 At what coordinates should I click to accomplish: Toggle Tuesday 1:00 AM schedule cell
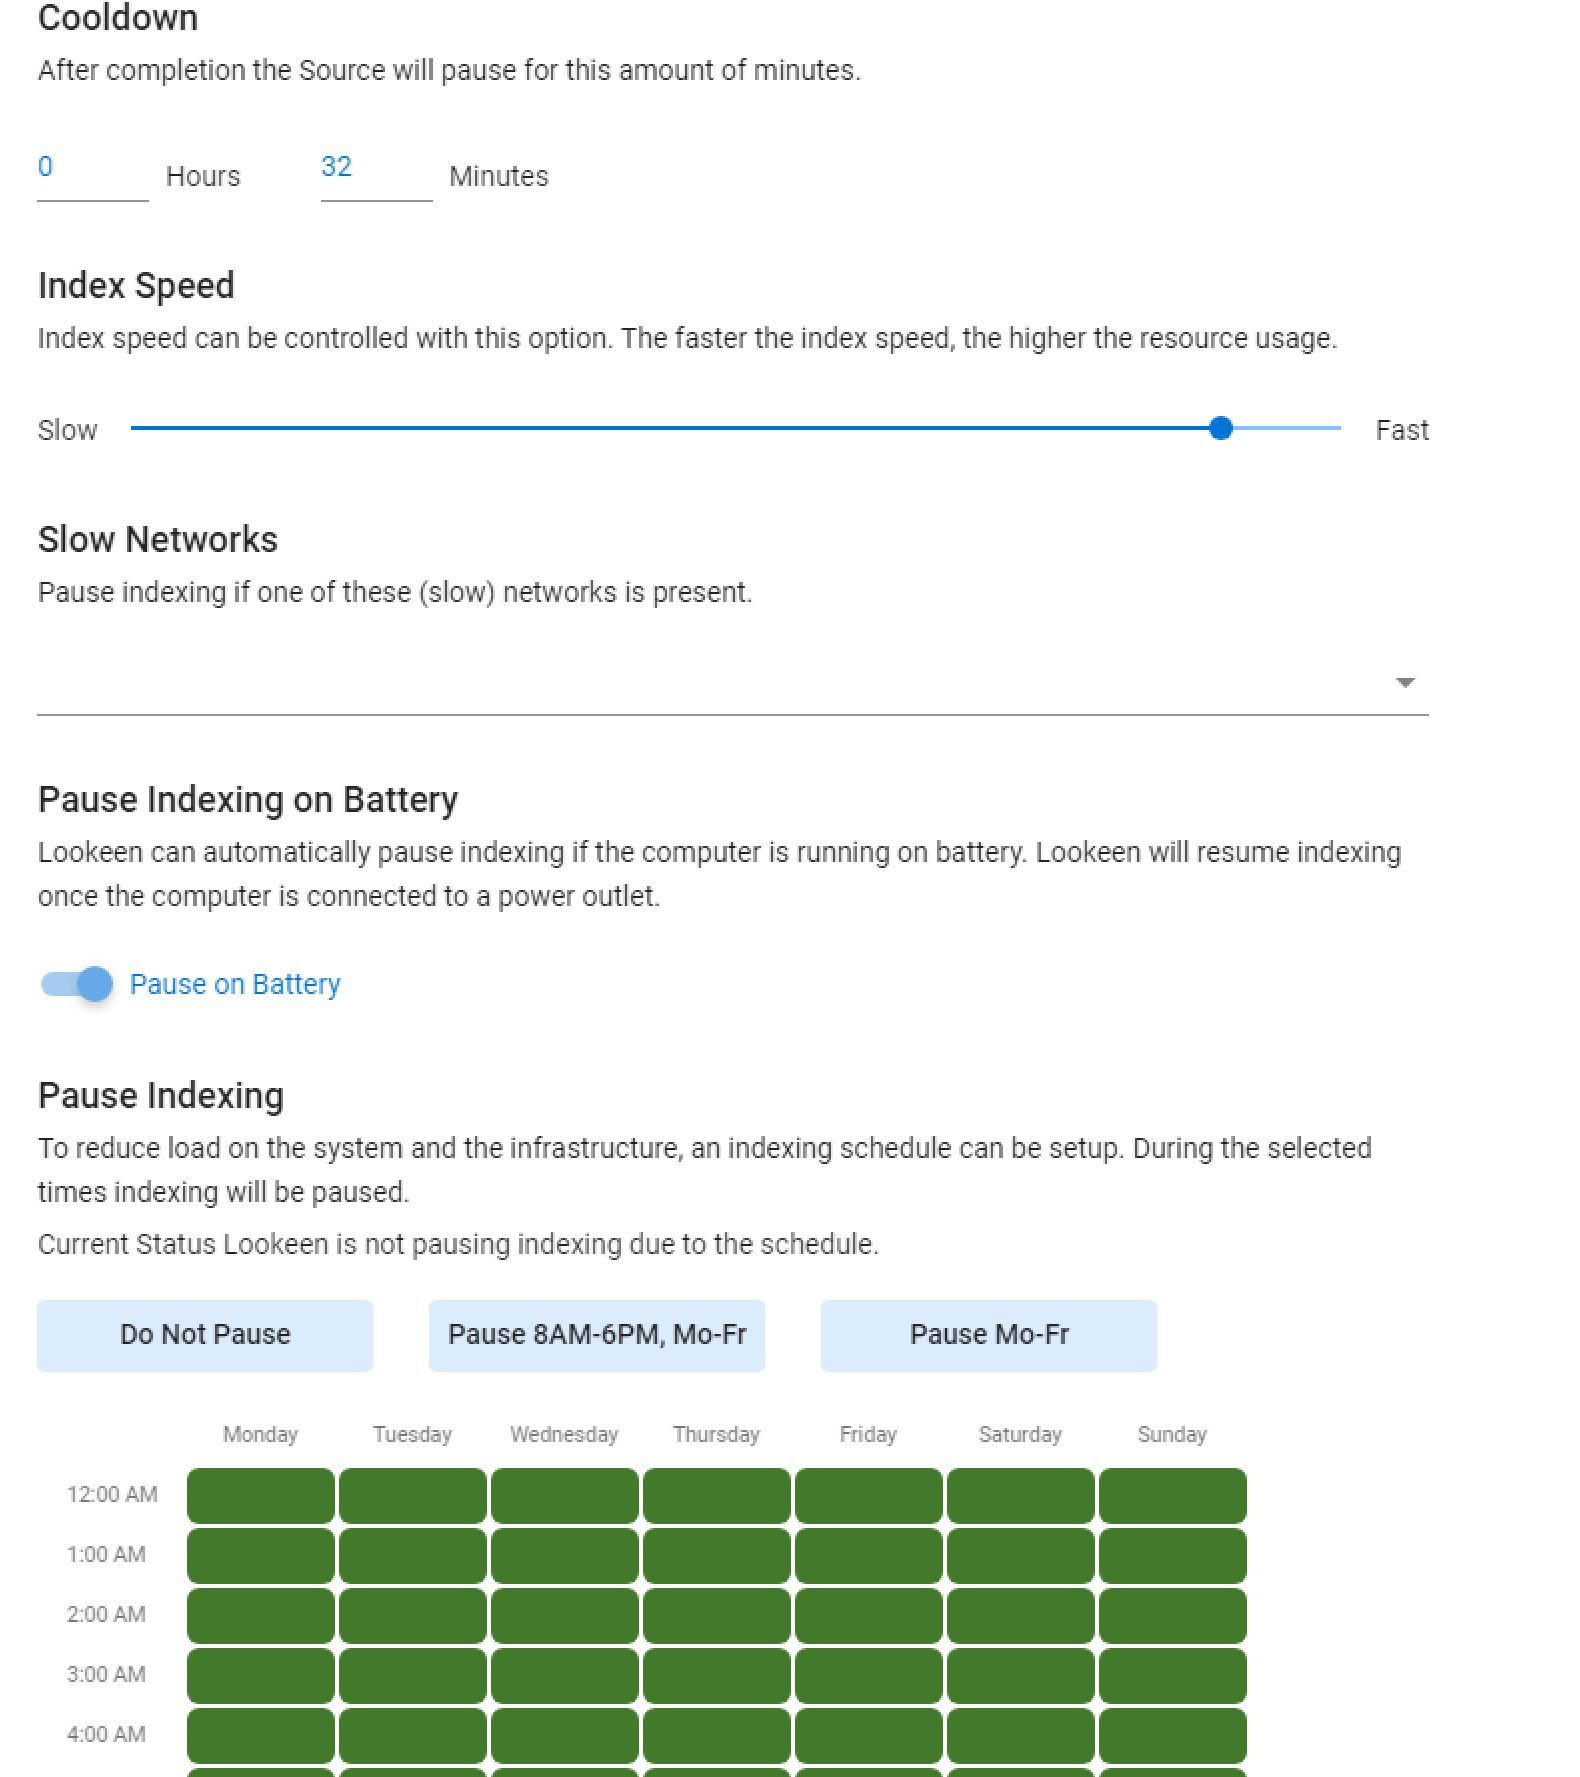pyautogui.click(x=413, y=1555)
